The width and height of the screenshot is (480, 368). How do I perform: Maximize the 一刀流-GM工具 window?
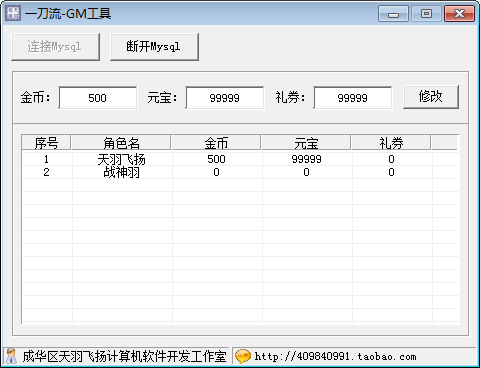[x=426, y=14]
